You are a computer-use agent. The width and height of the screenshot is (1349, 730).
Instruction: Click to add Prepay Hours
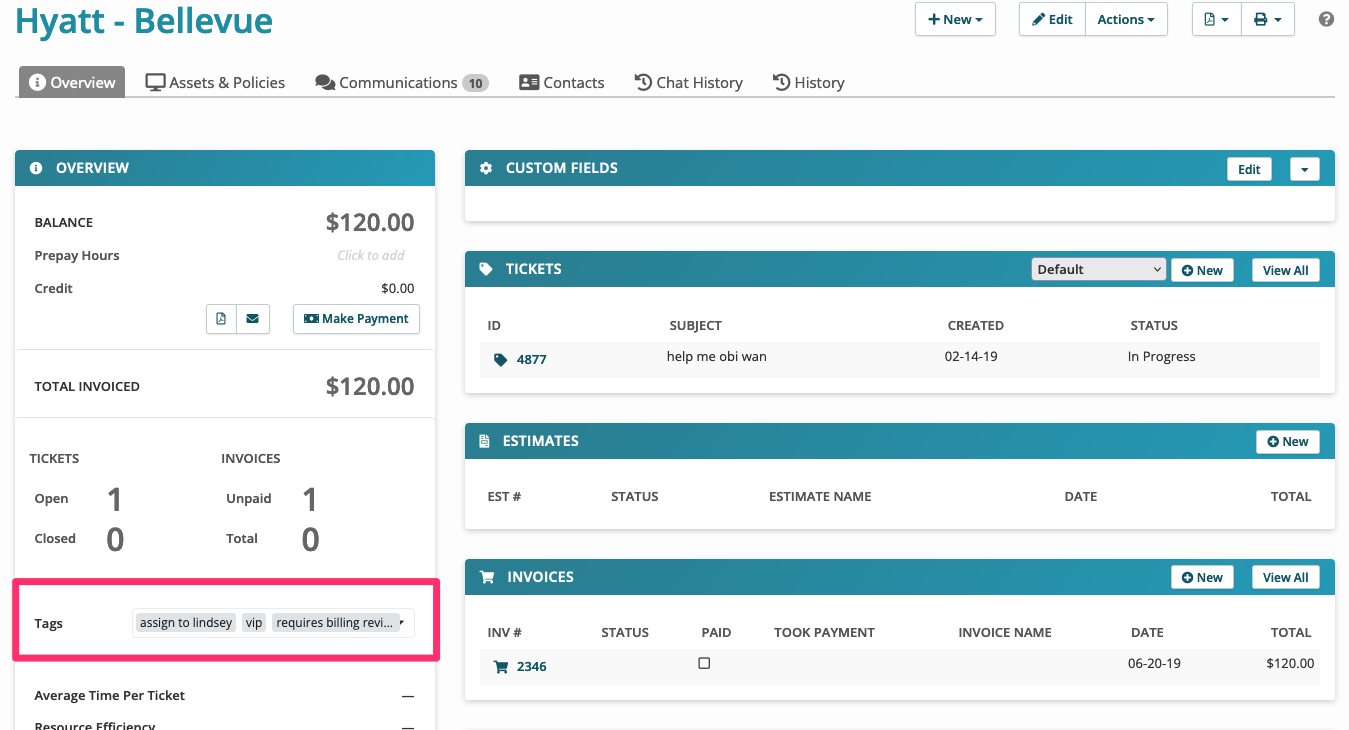tap(371, 255)
